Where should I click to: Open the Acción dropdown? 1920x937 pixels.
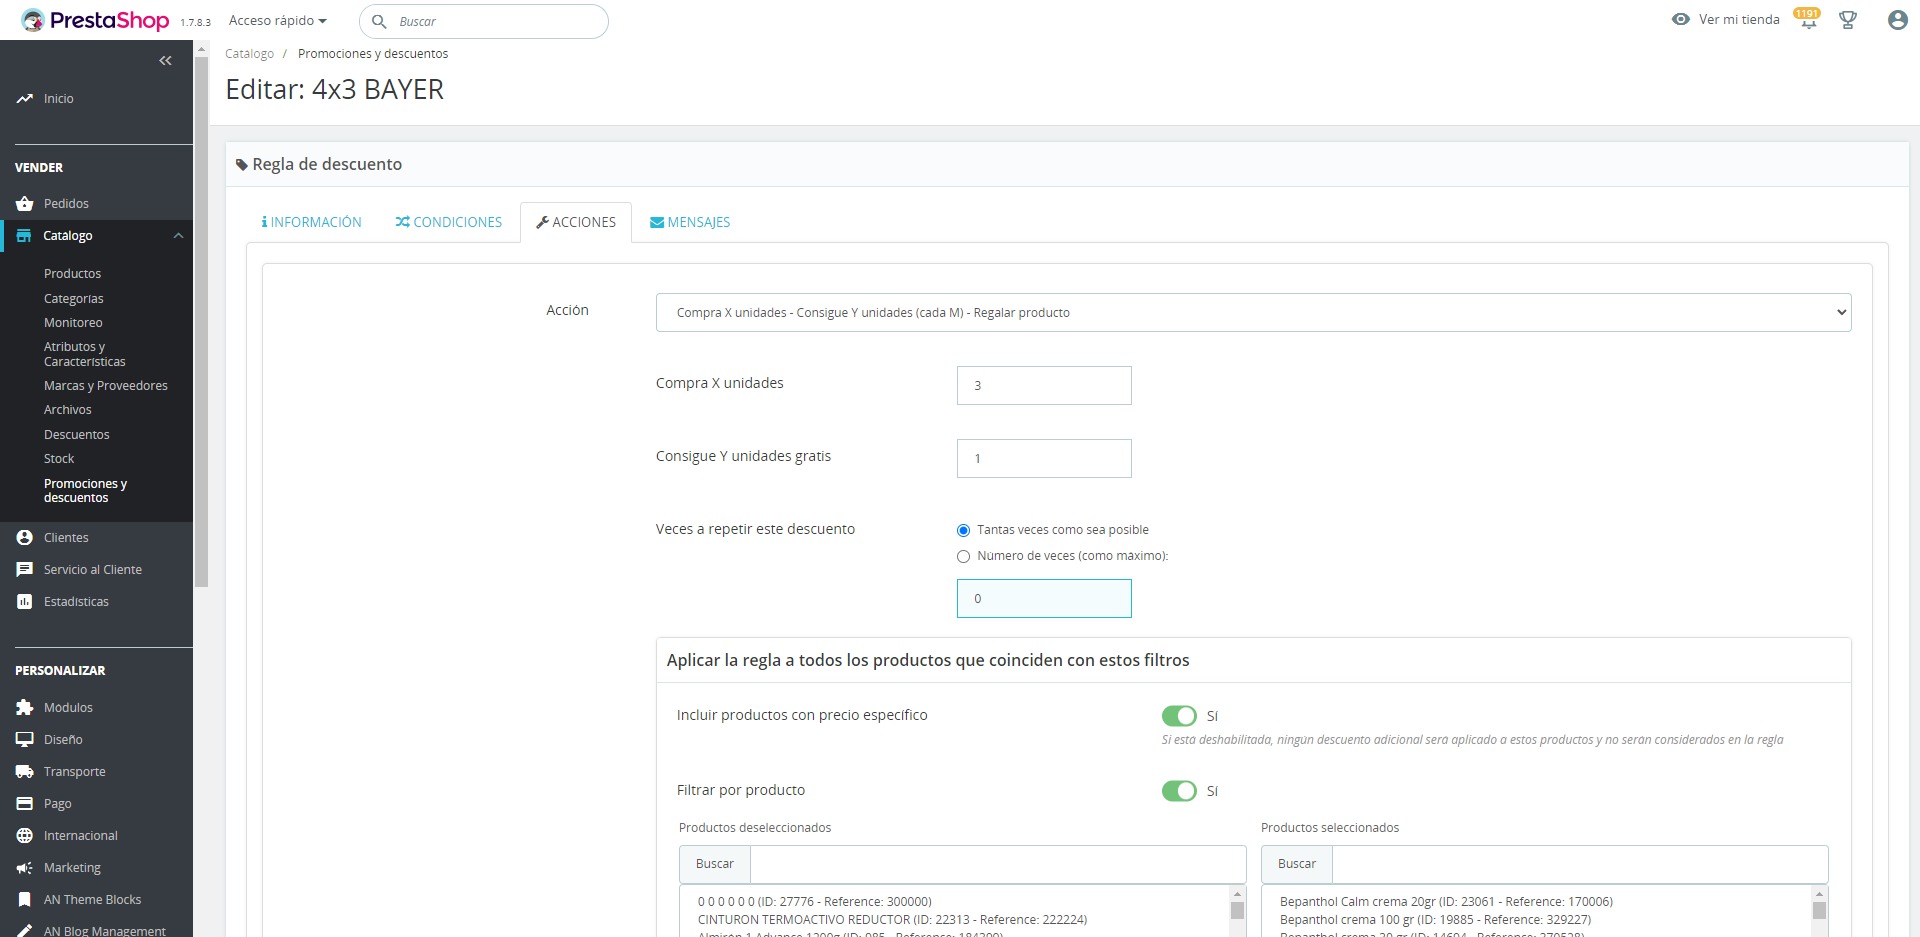click(1253, 313)
